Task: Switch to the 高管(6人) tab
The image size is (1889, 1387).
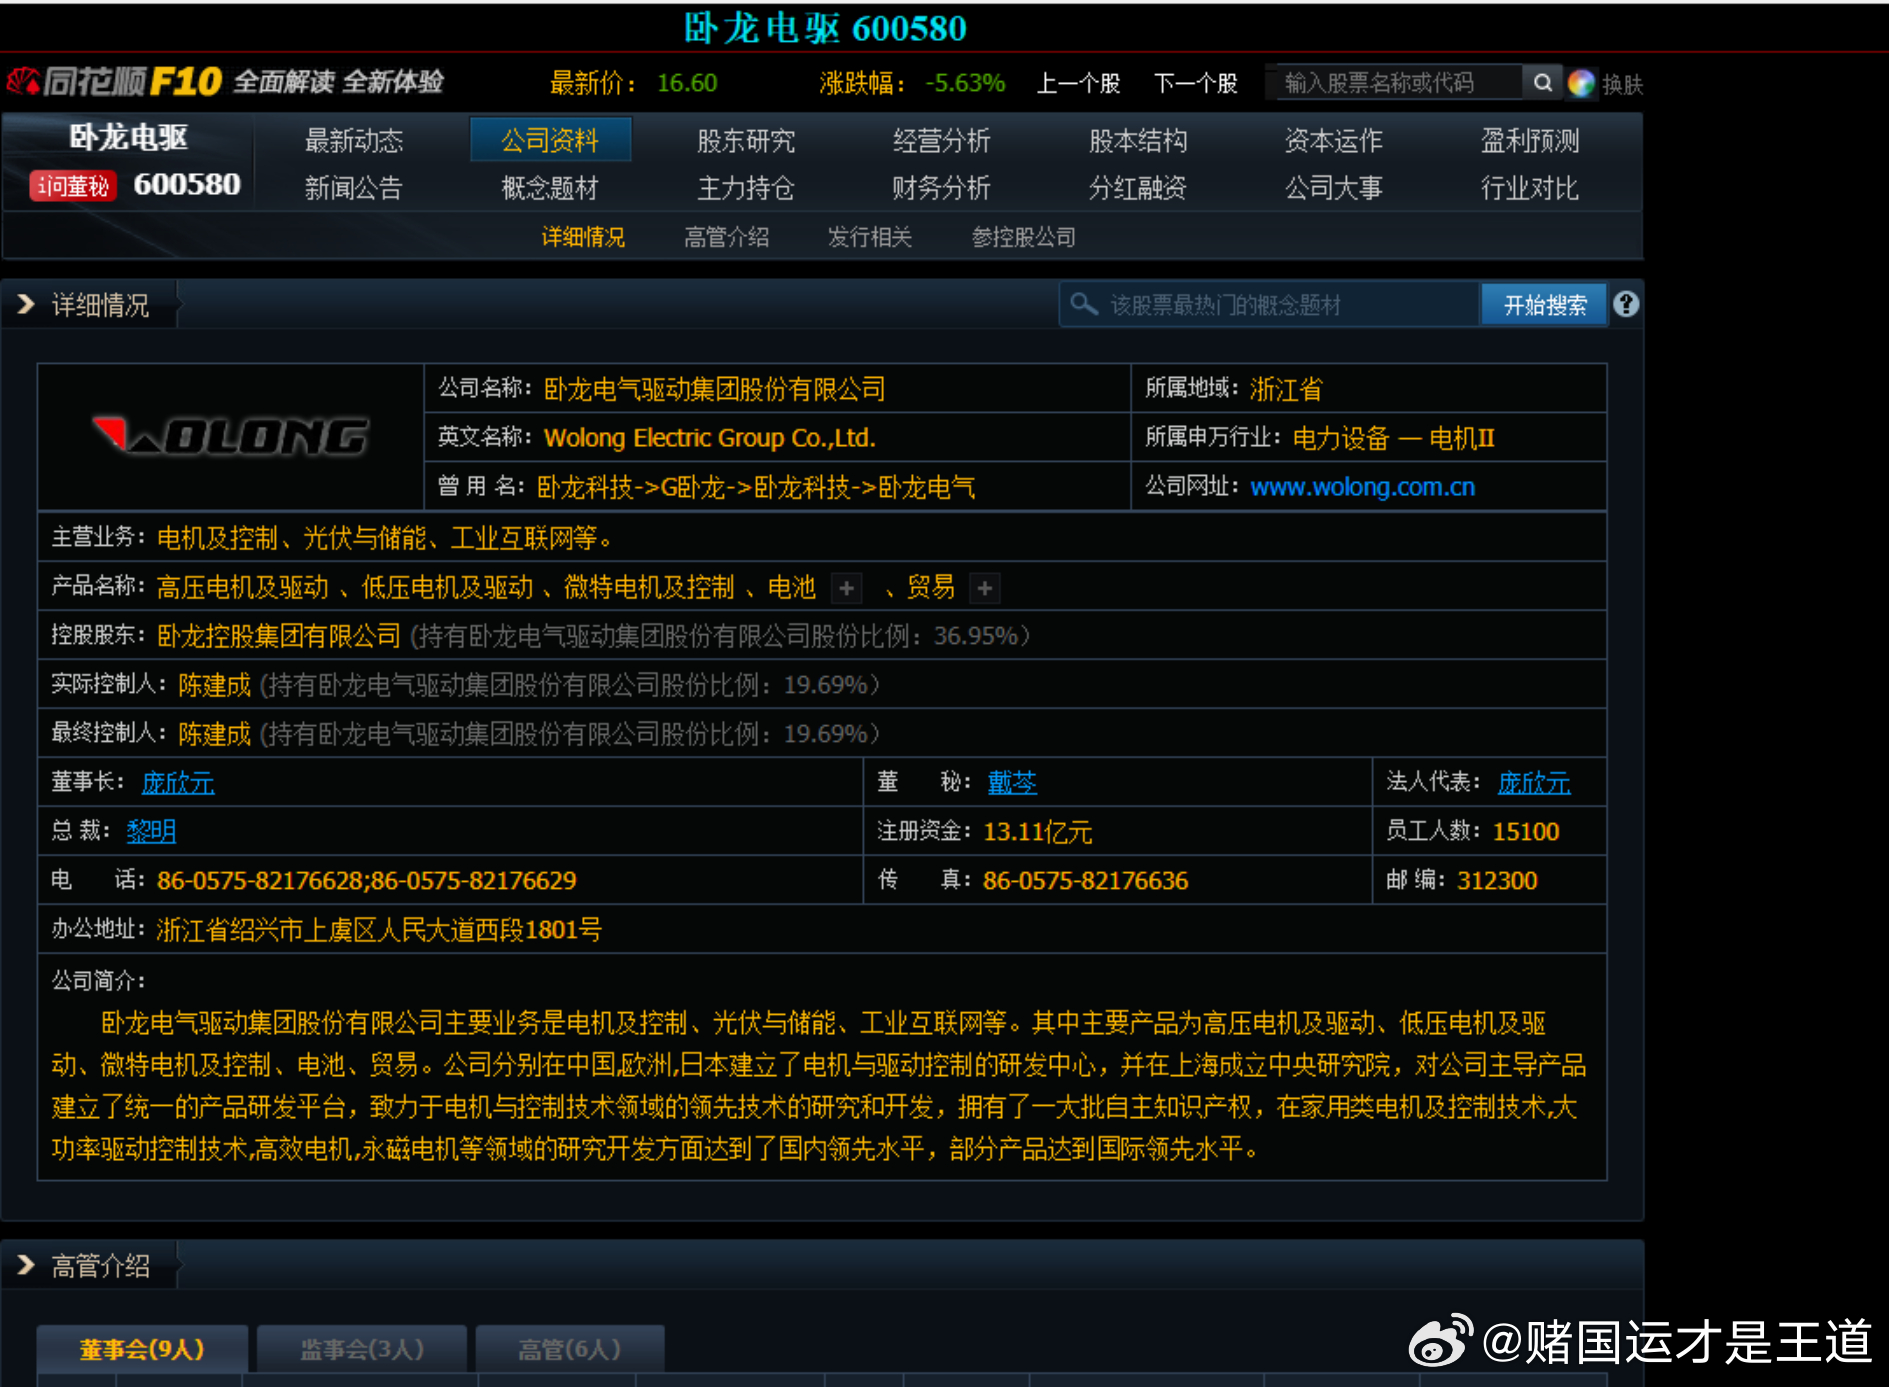Action: (x=570, y=1349)
